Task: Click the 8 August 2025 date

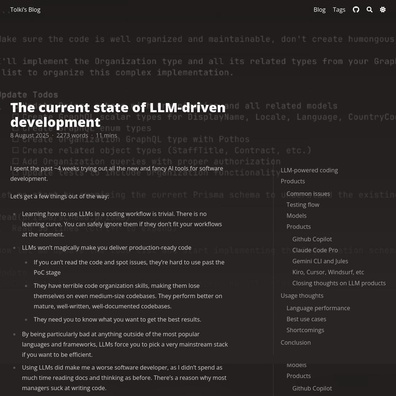Action: (x=29, y=136)
